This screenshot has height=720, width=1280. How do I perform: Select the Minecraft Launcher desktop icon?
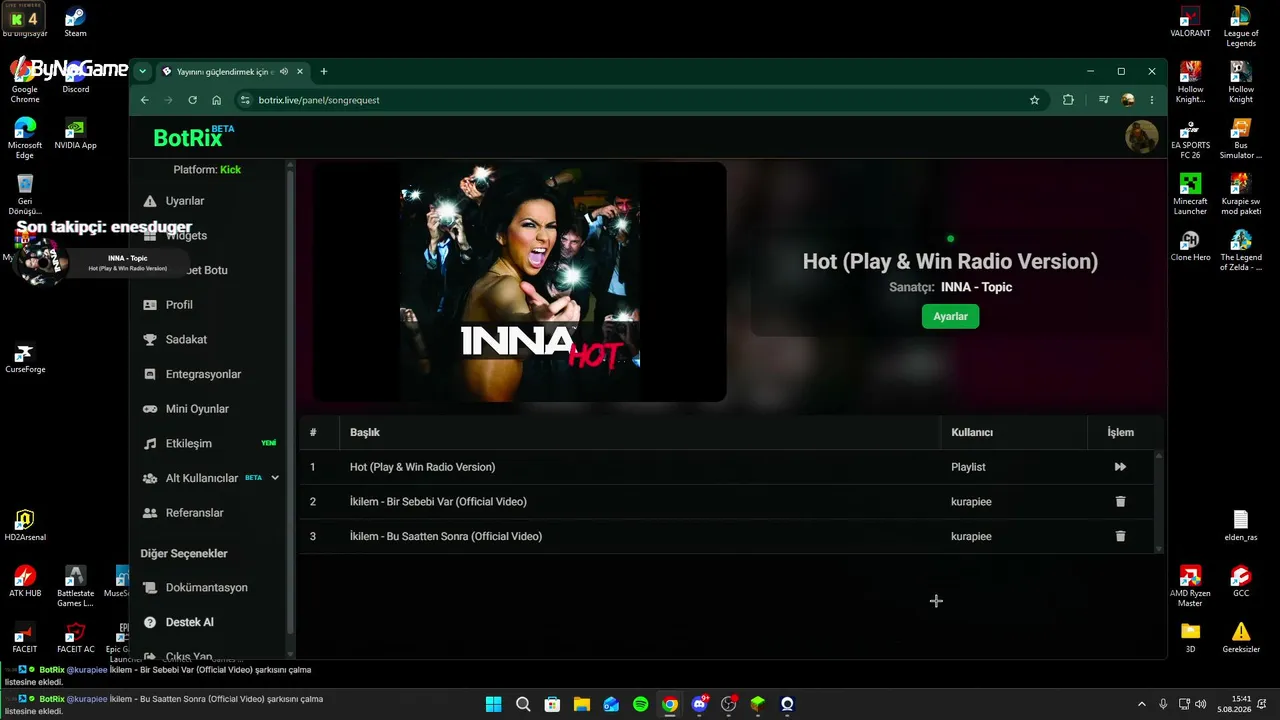pos(1190,195)
